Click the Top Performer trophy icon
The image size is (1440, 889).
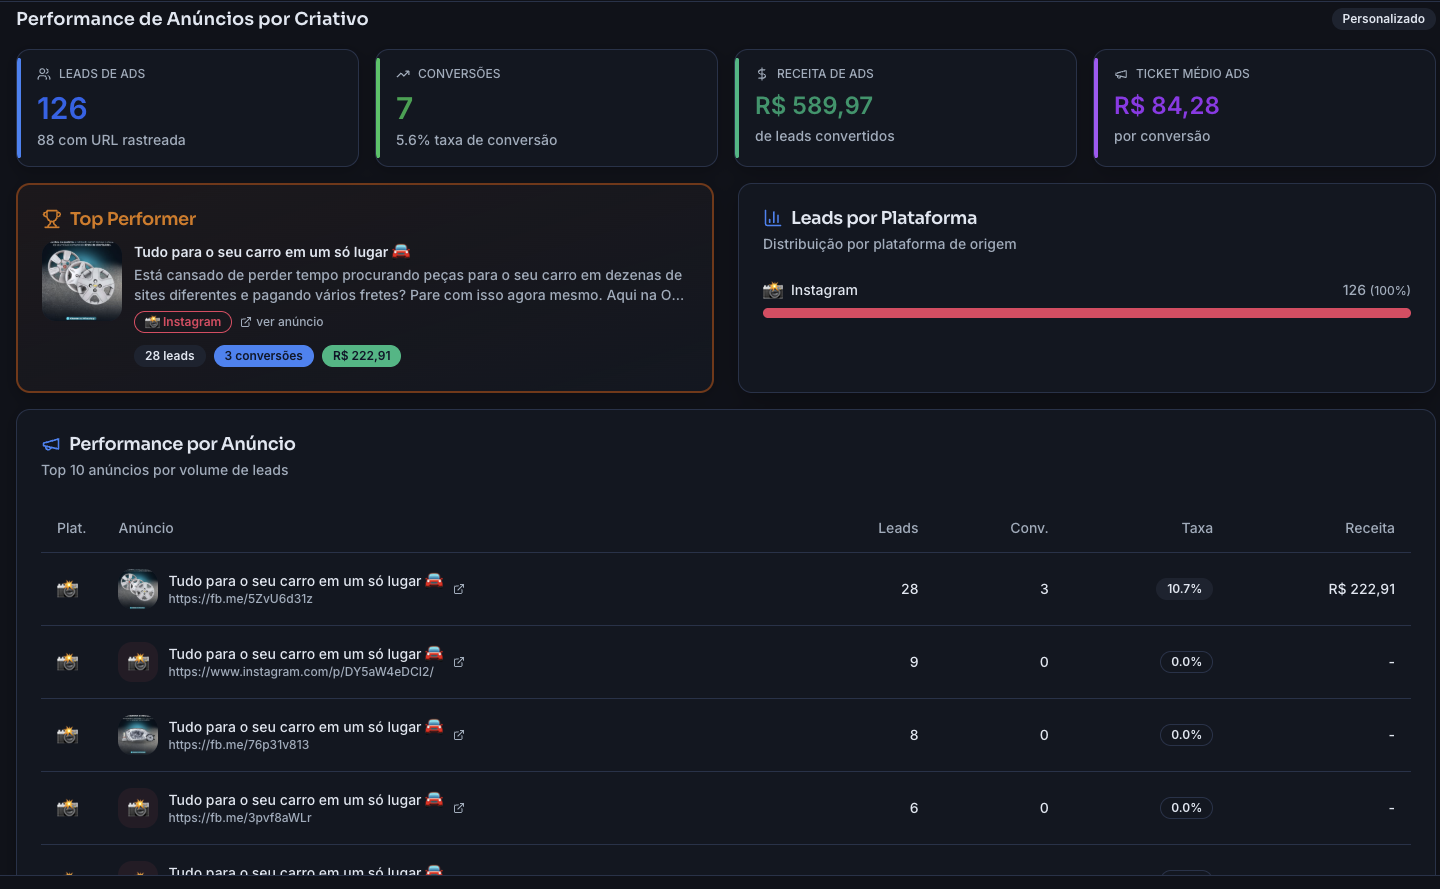click(52, 219)
